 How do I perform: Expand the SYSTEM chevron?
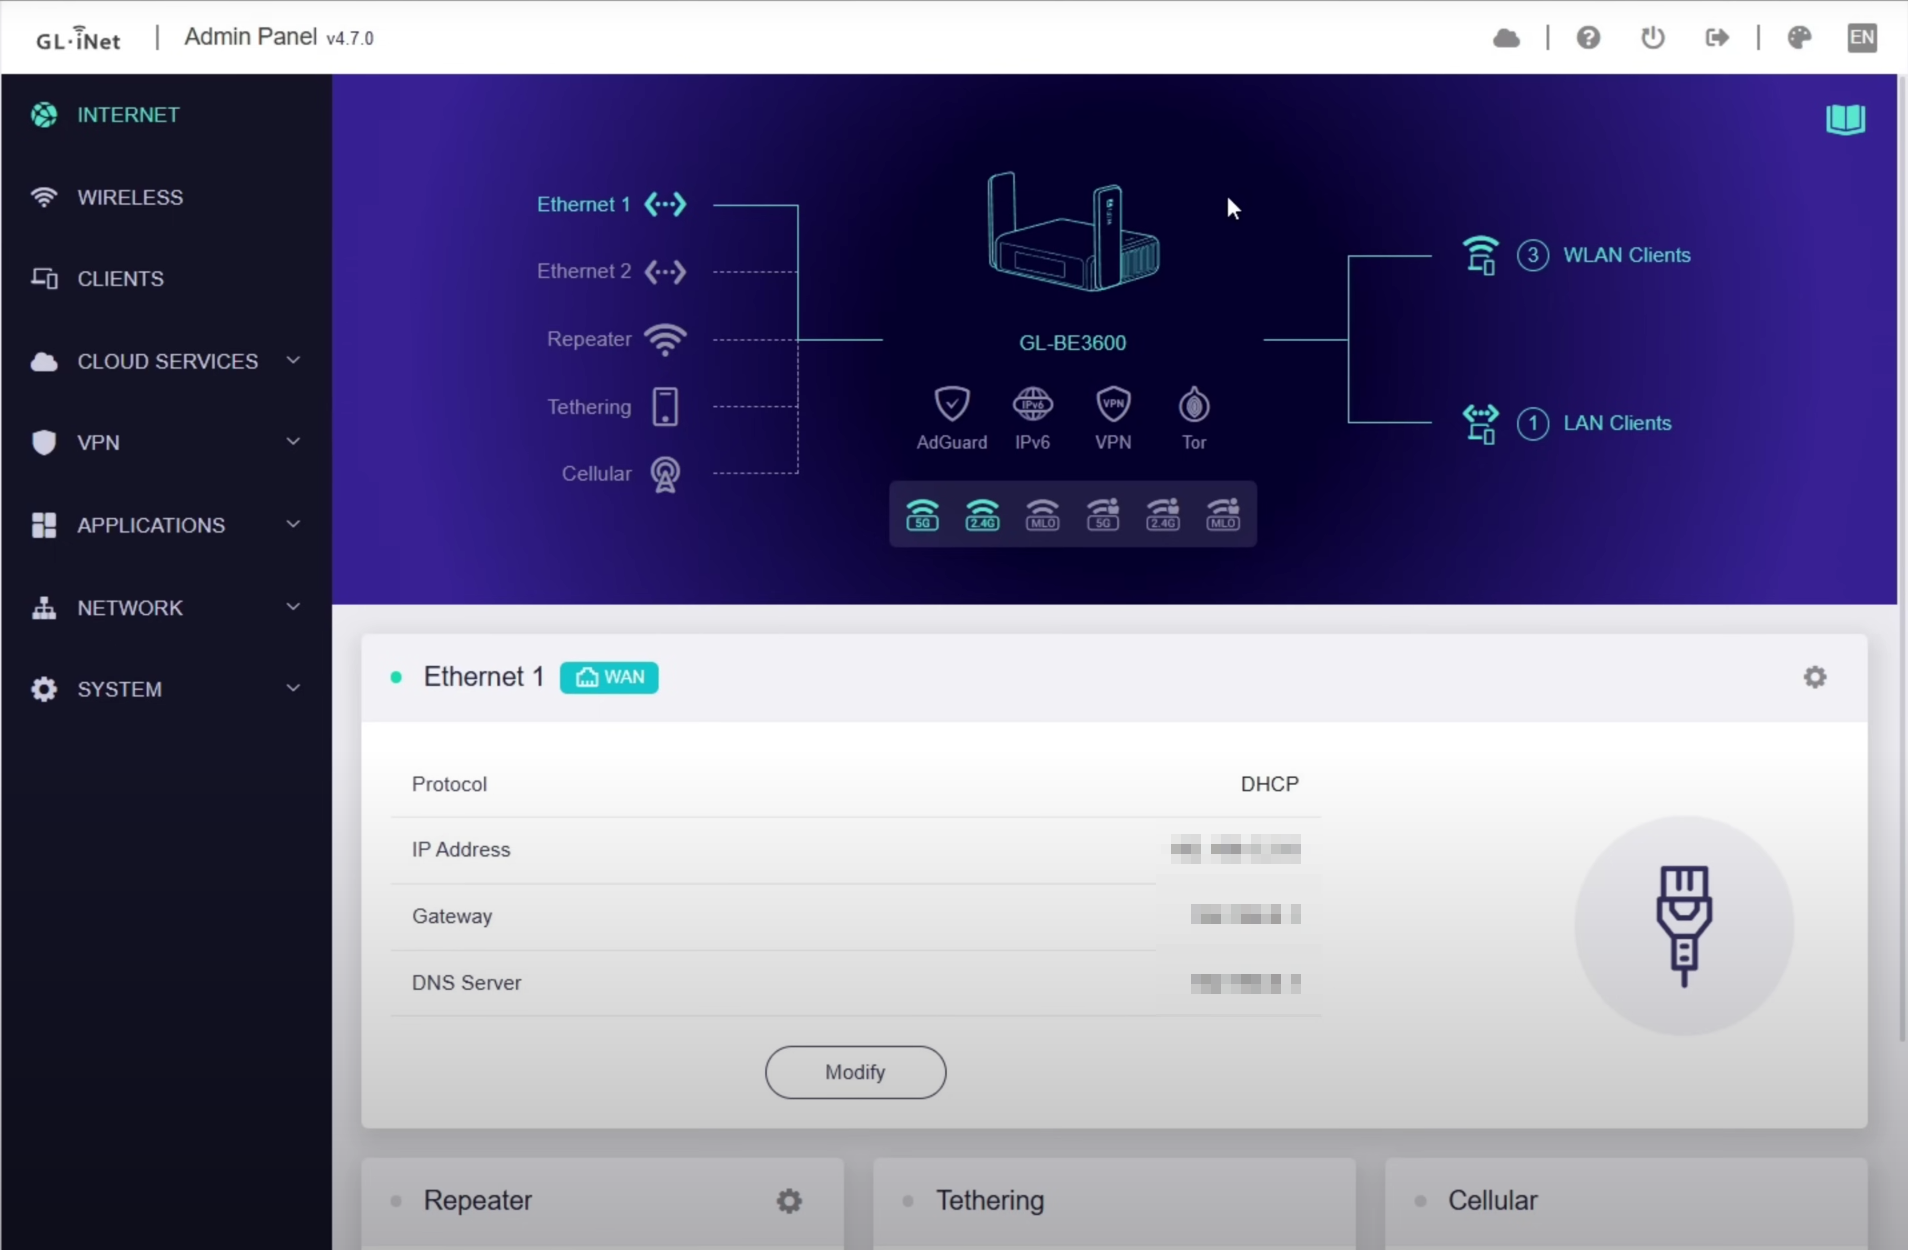pyautogui.click(x=293, y=688)
